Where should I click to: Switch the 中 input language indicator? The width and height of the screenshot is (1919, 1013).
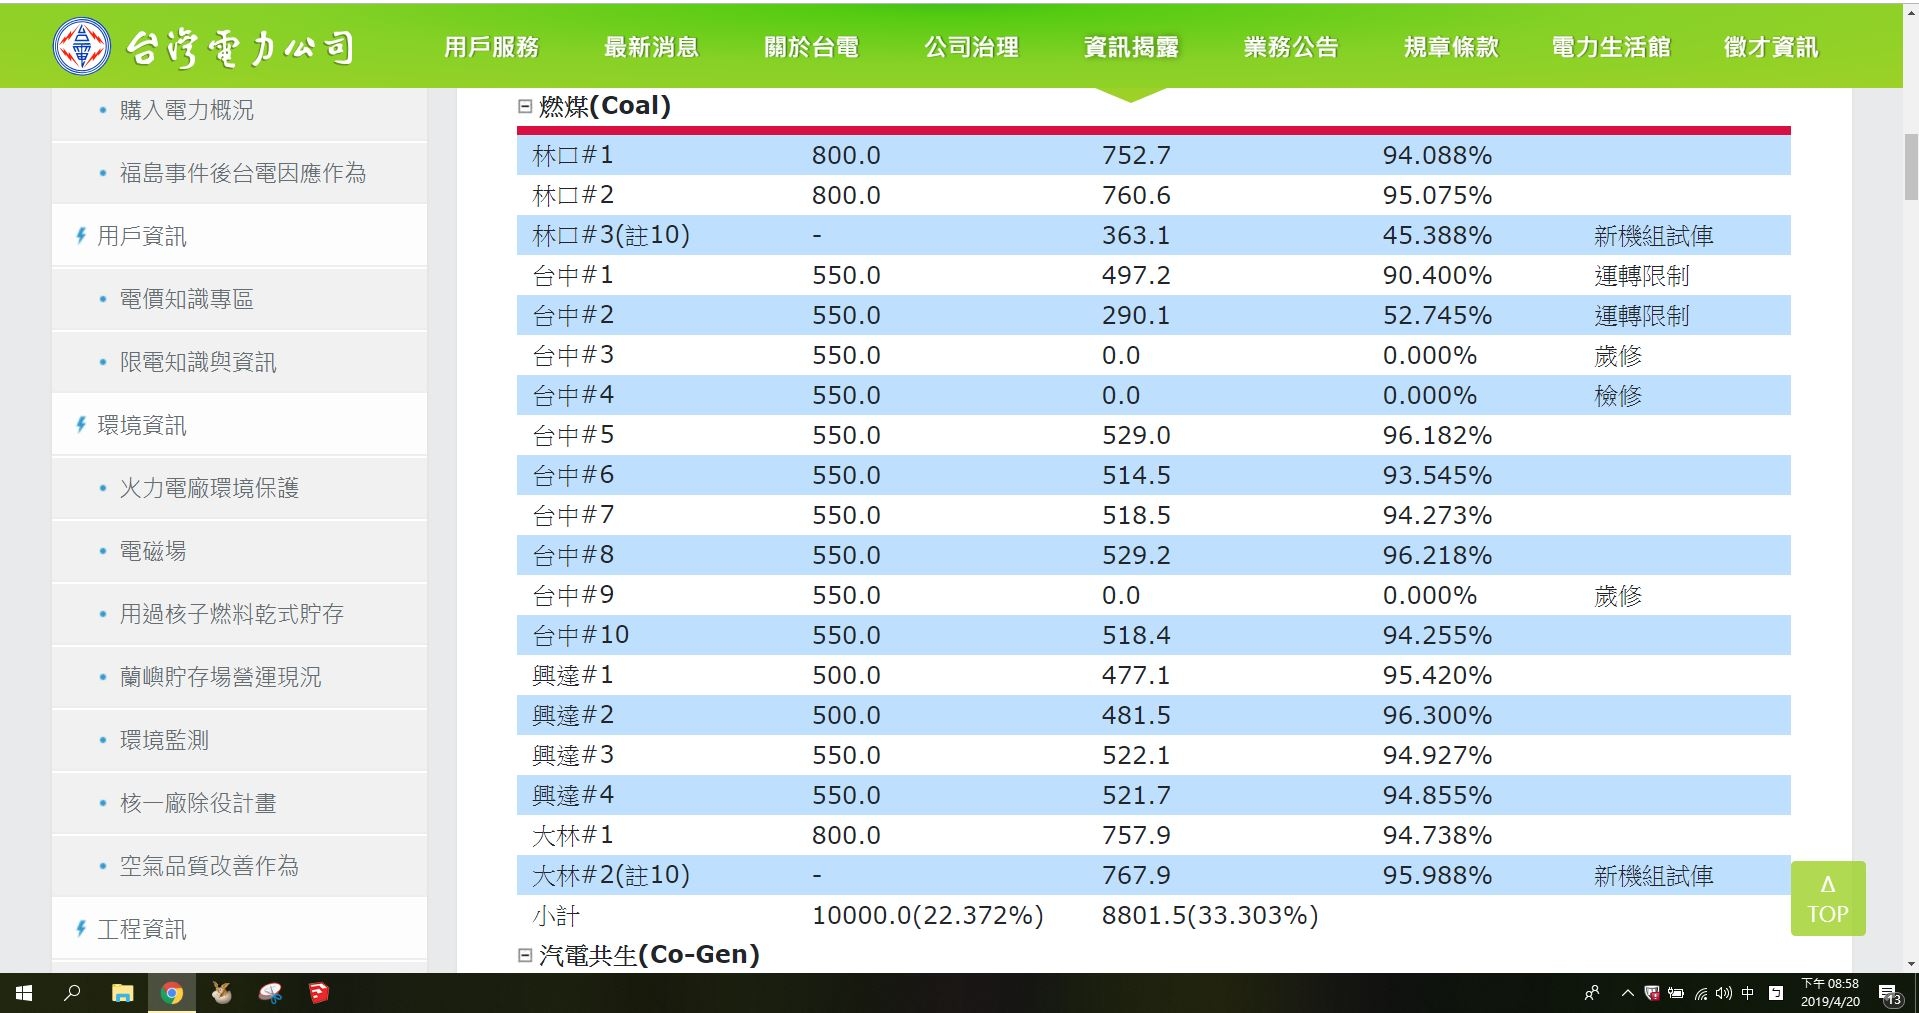(1748, 993)
